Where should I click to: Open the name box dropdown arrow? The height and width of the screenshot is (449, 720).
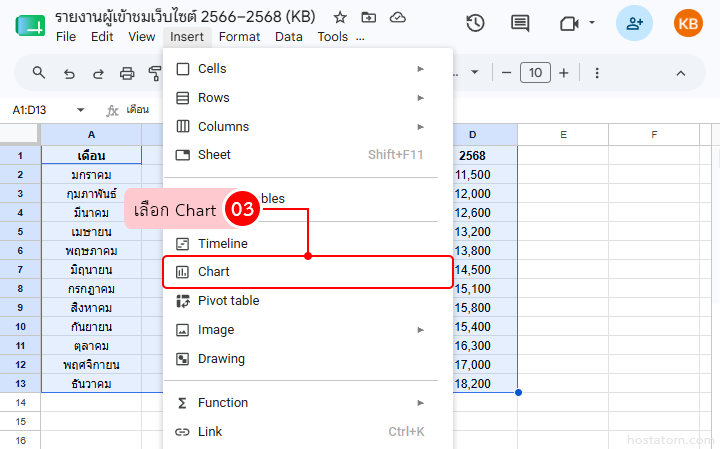pos(81,110)
